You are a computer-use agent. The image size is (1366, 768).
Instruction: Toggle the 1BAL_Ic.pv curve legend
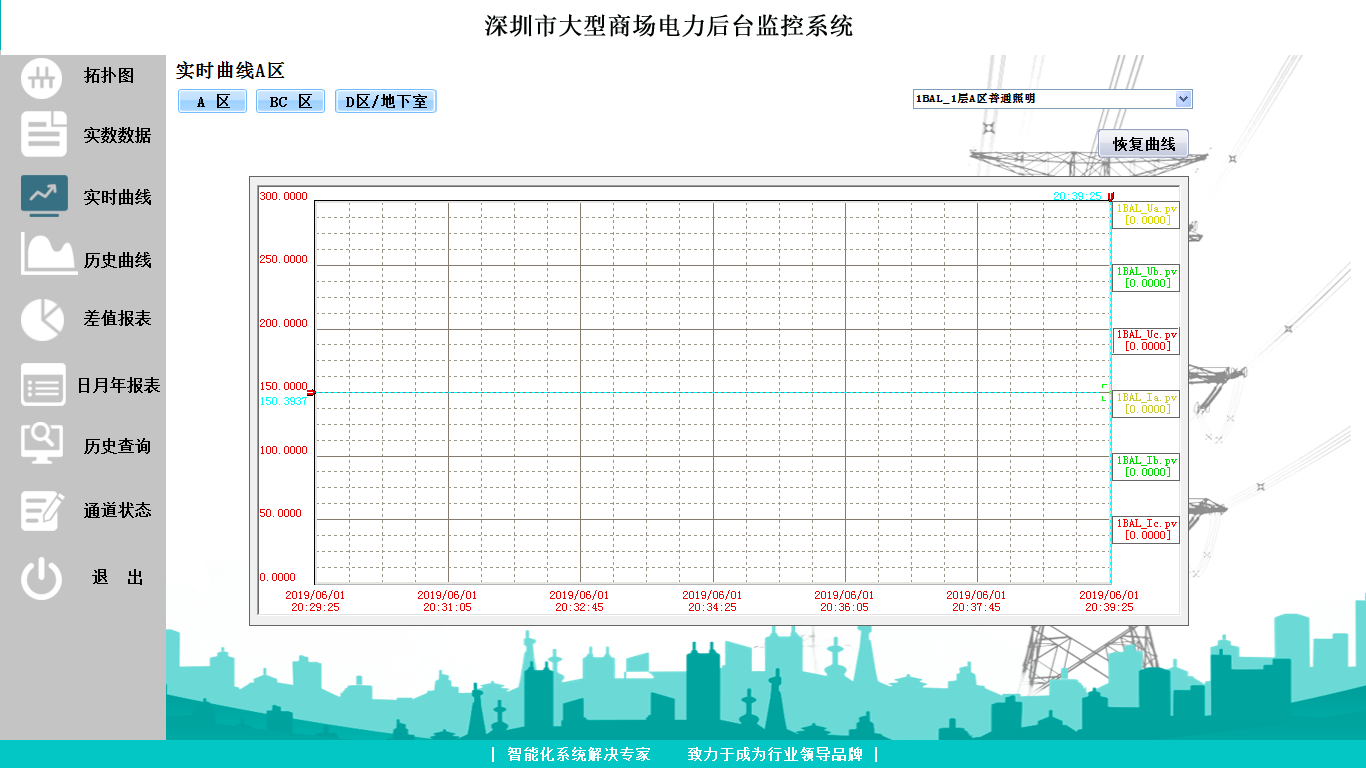(1146, 529)
